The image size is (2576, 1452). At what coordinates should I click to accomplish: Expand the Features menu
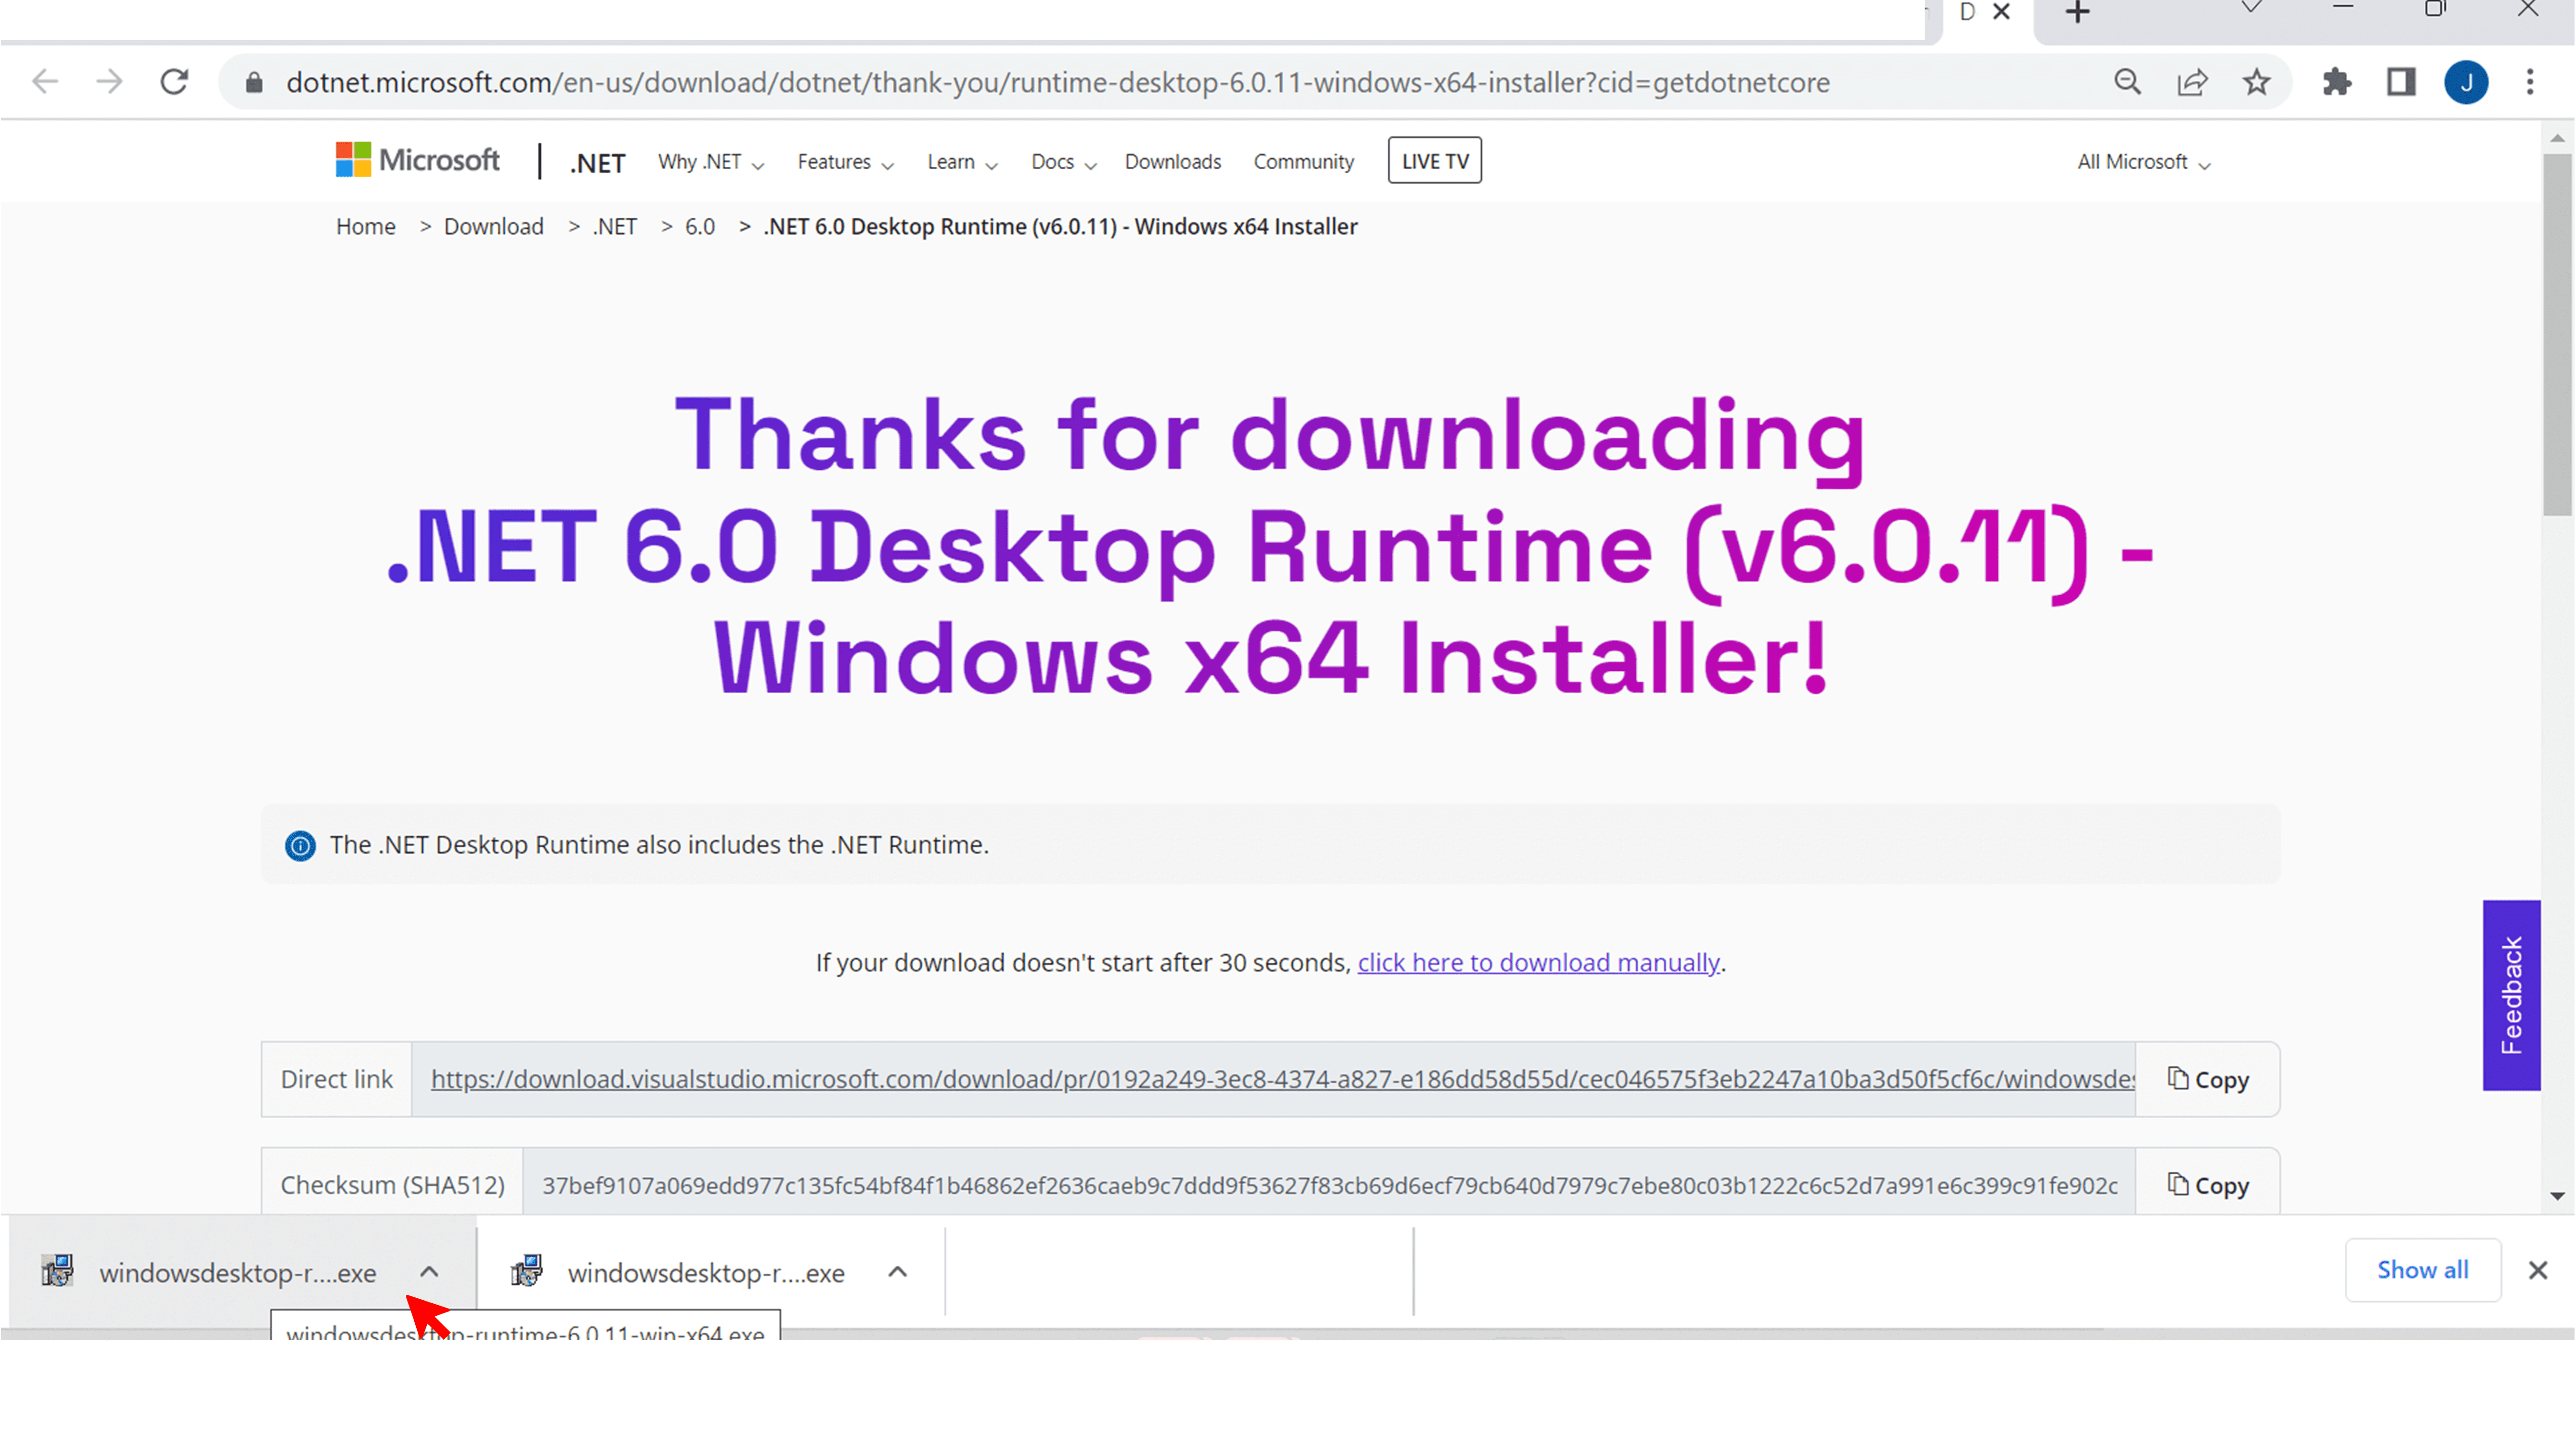tap(845, 162)
